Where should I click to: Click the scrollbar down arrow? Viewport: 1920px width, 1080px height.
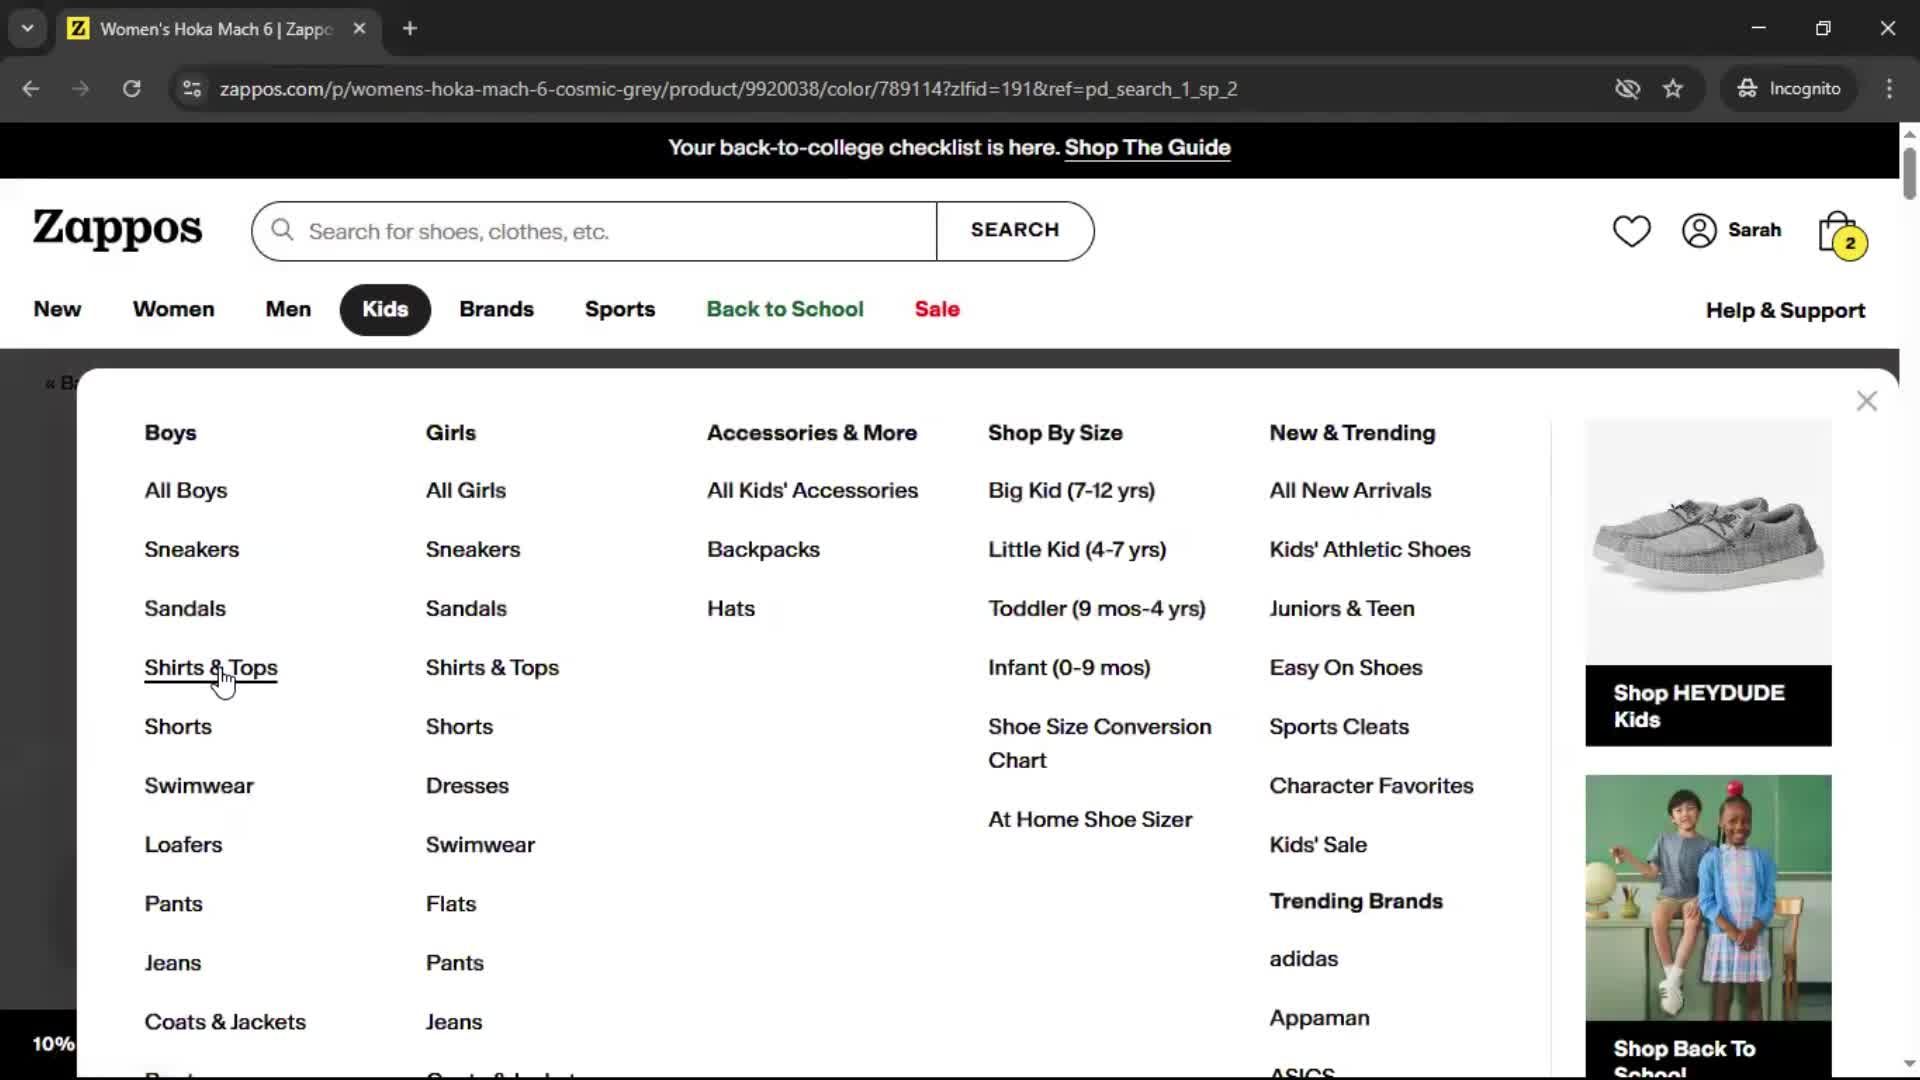pyautogui.click(x=1909, y=1064)
